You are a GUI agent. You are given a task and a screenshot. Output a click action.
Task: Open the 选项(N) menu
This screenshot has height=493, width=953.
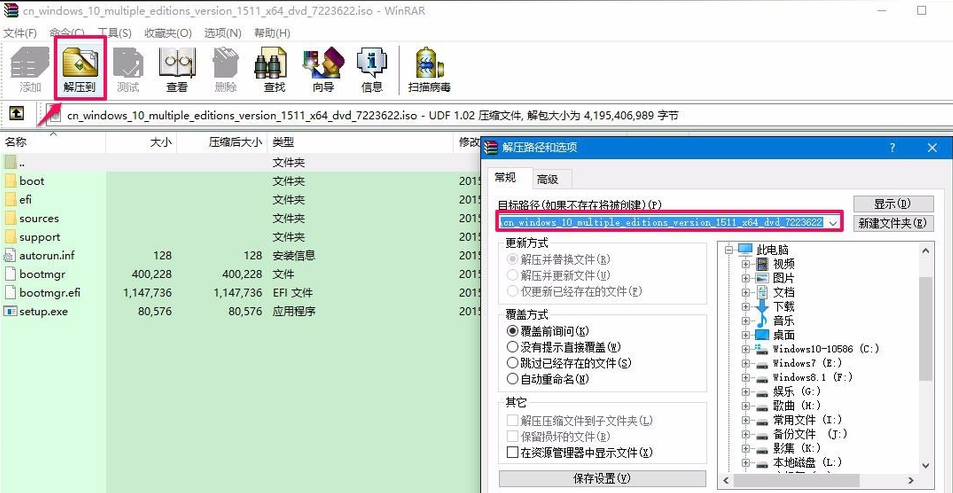222,33
